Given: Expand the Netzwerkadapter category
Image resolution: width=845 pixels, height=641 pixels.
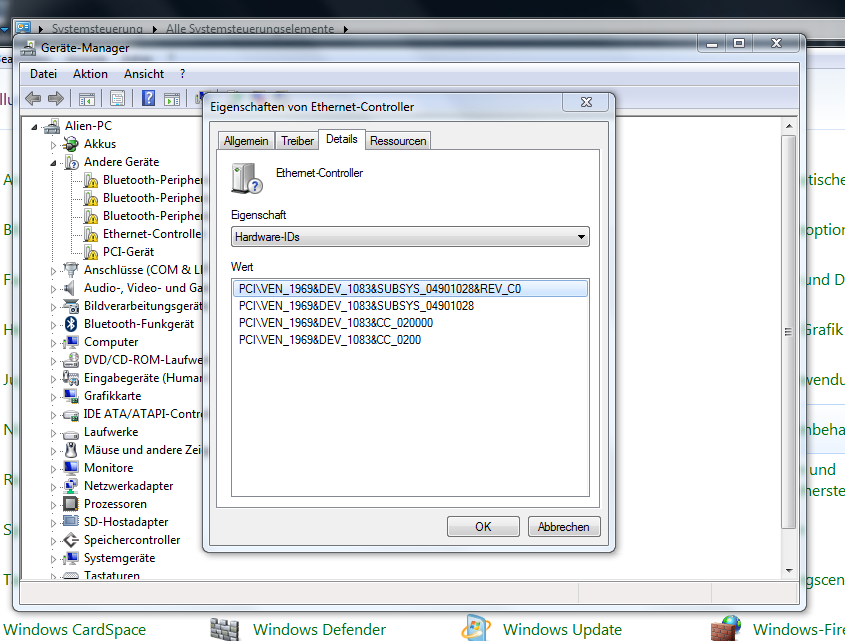Looking at the screenshot, I should point(55,486).
